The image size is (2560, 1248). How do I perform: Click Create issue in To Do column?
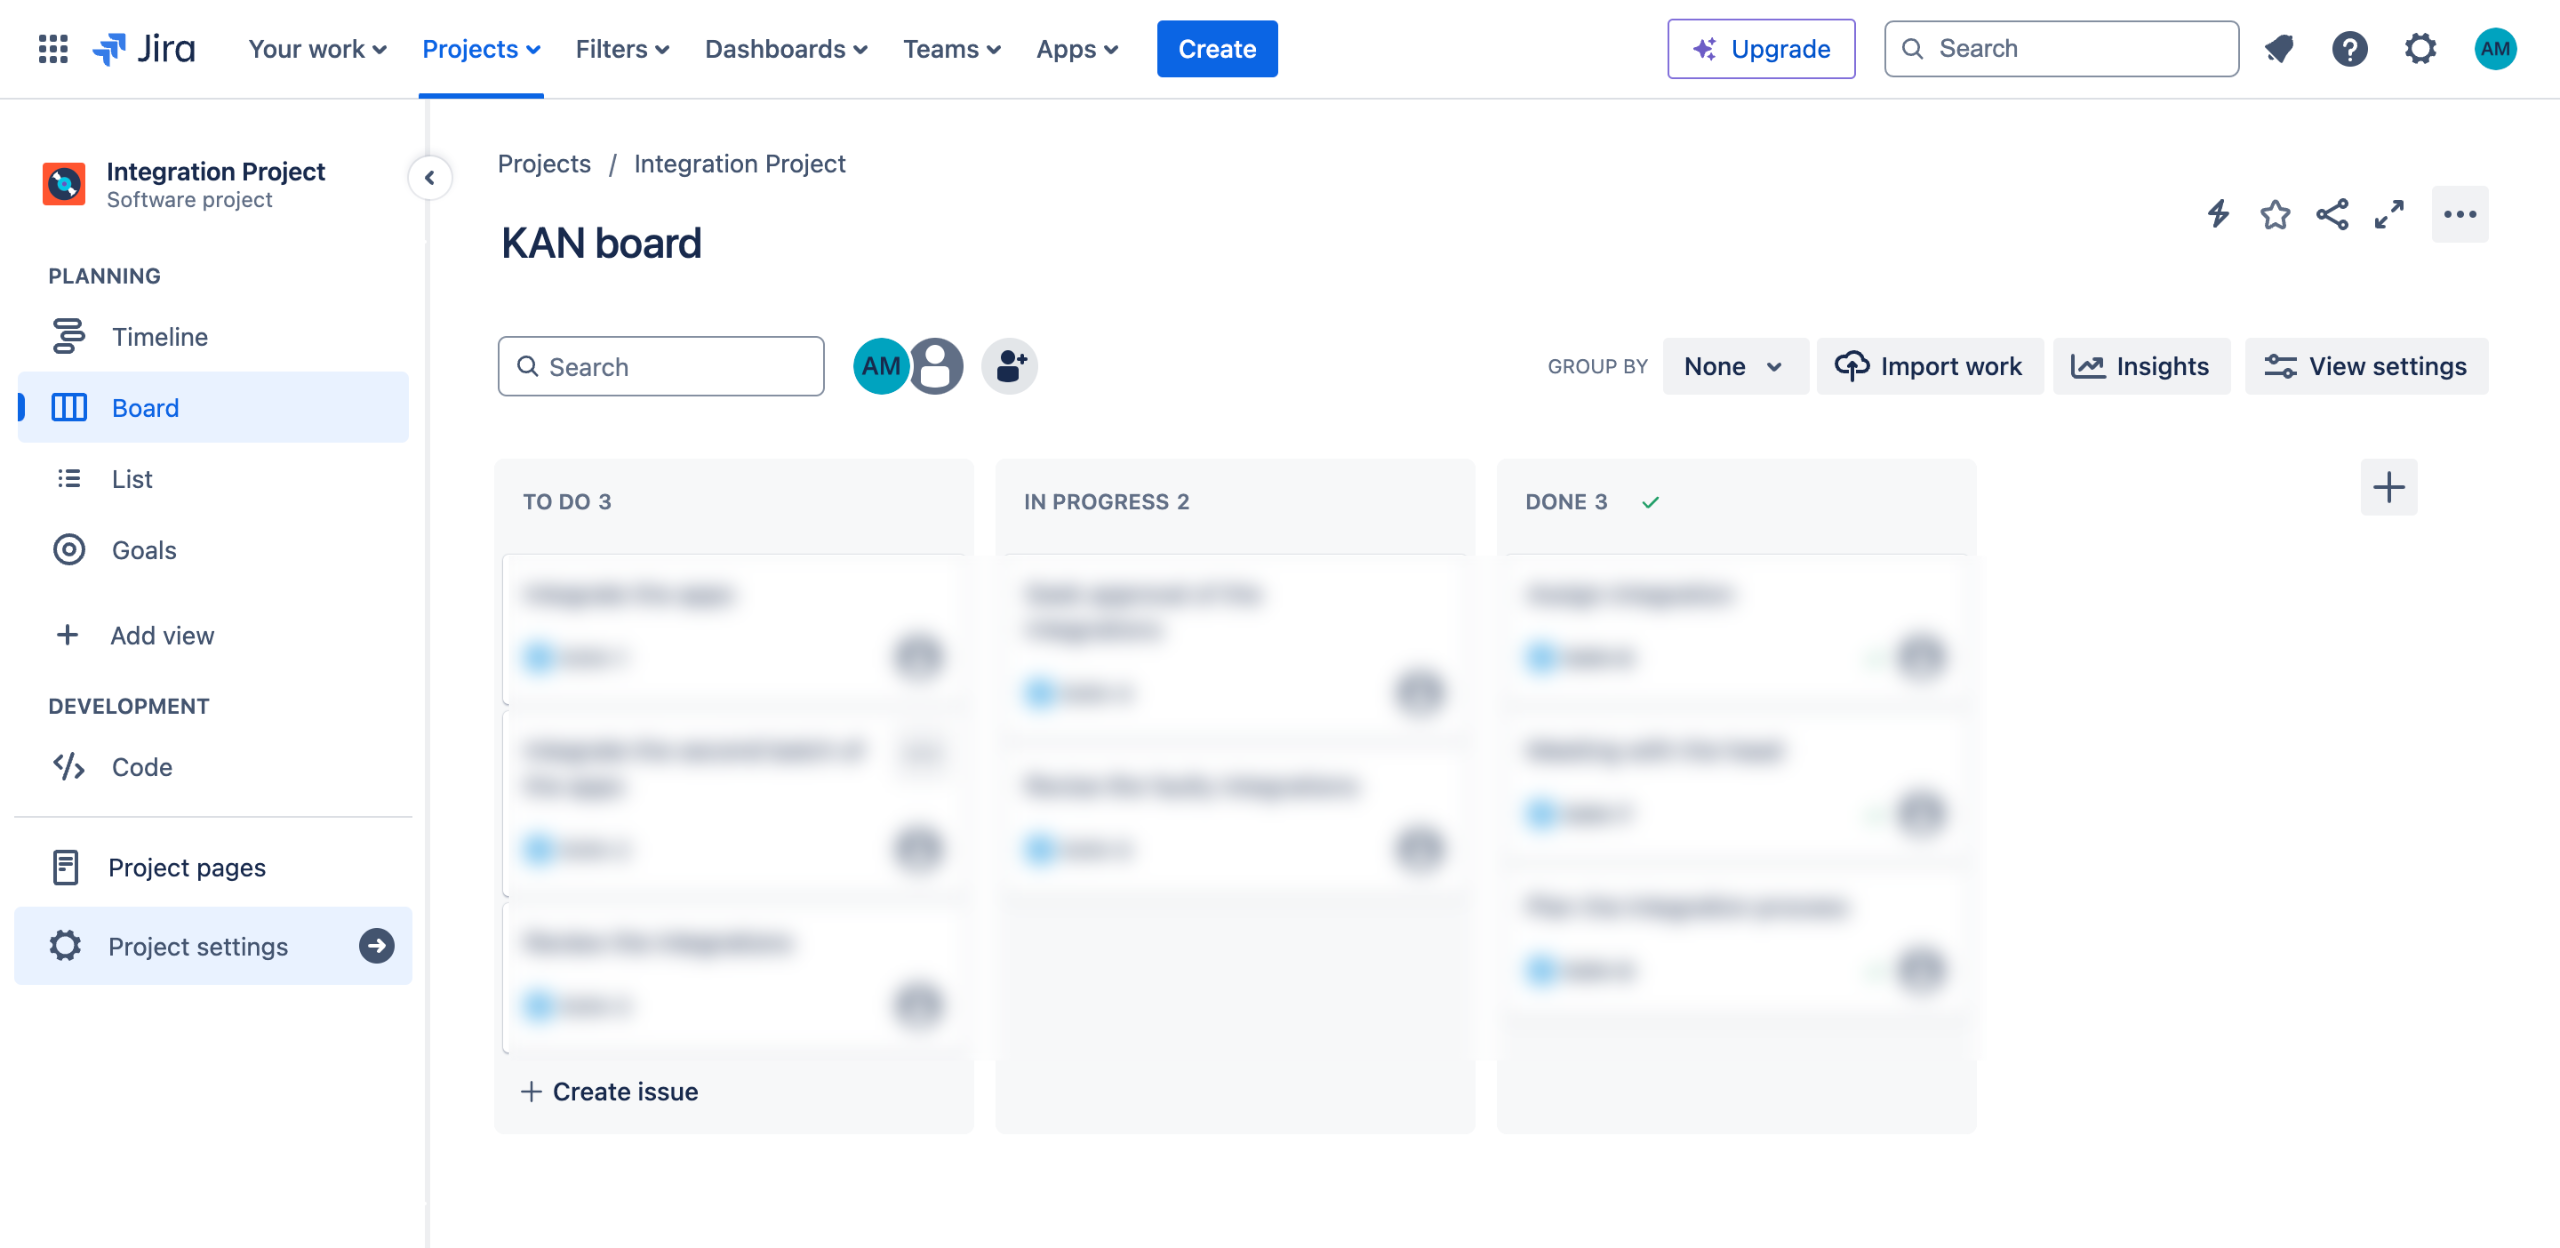click(610, 1091)
